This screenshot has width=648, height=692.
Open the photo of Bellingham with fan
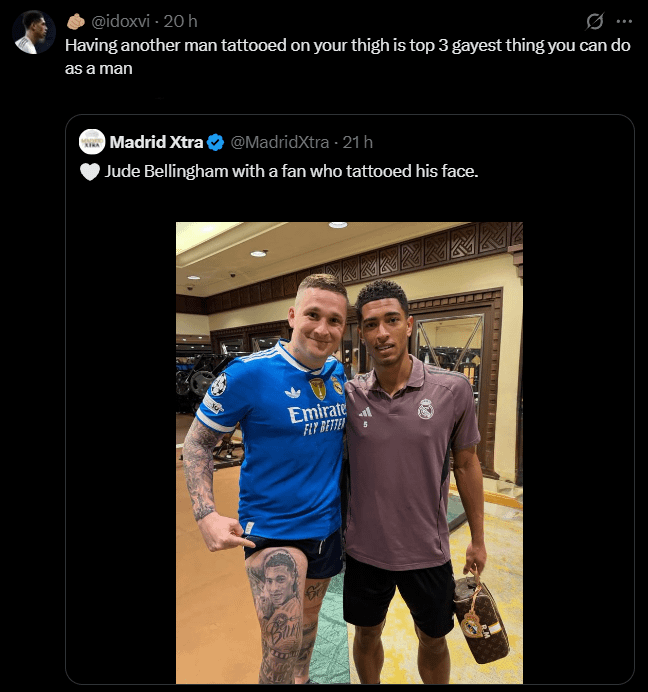pyautogui.click(x=349, y=452)
